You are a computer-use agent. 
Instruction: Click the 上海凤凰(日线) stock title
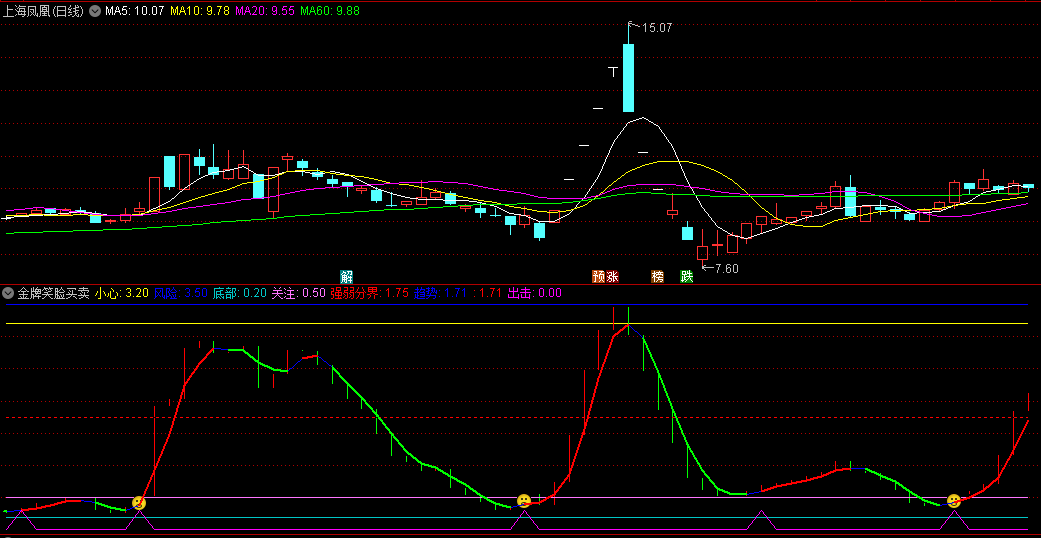click(44, 11)
